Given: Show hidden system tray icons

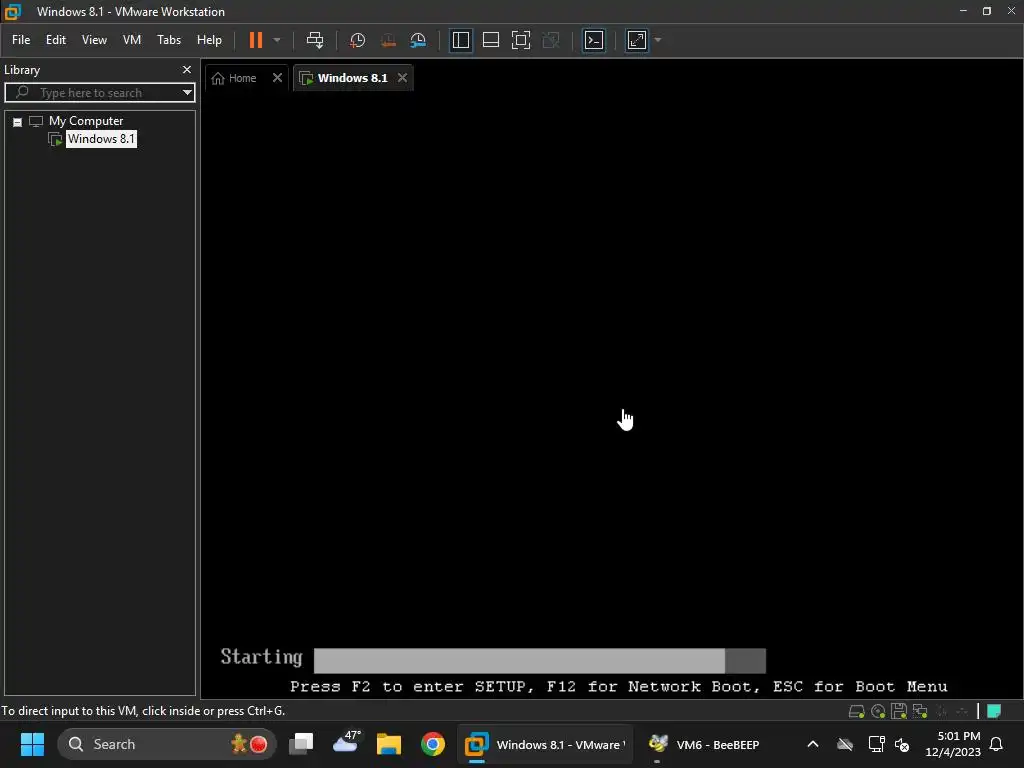Looking at the screenshot, I should pyautogui.click(x=812, y=744).
